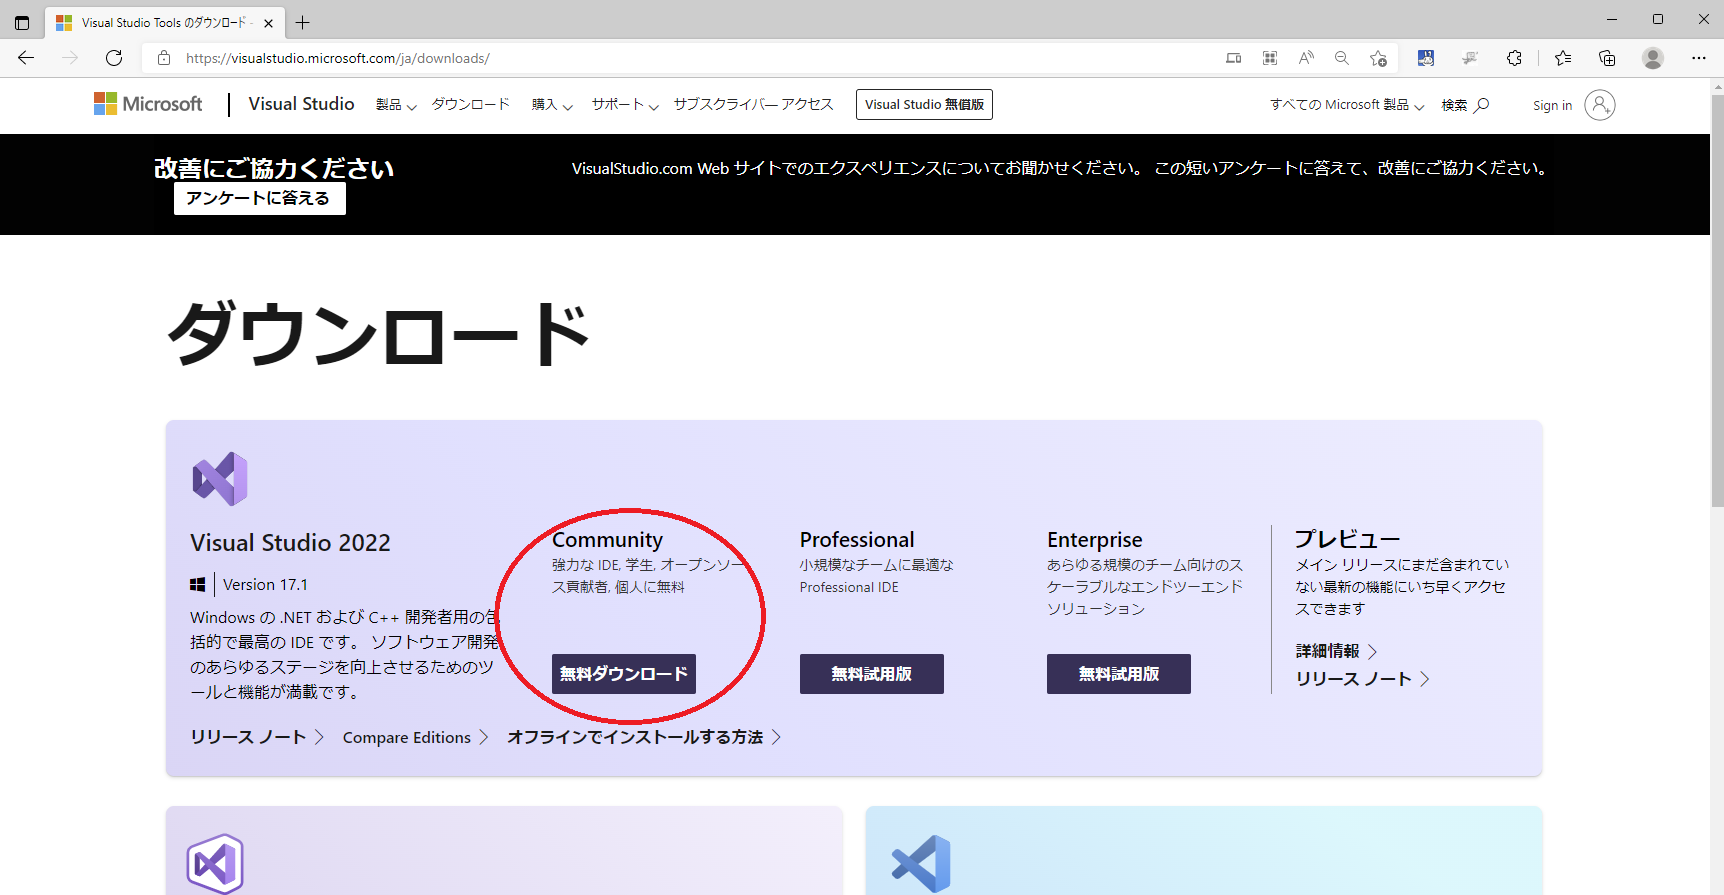
Task: Click the Enterprise edition heading
Action: coord(1095,540)
